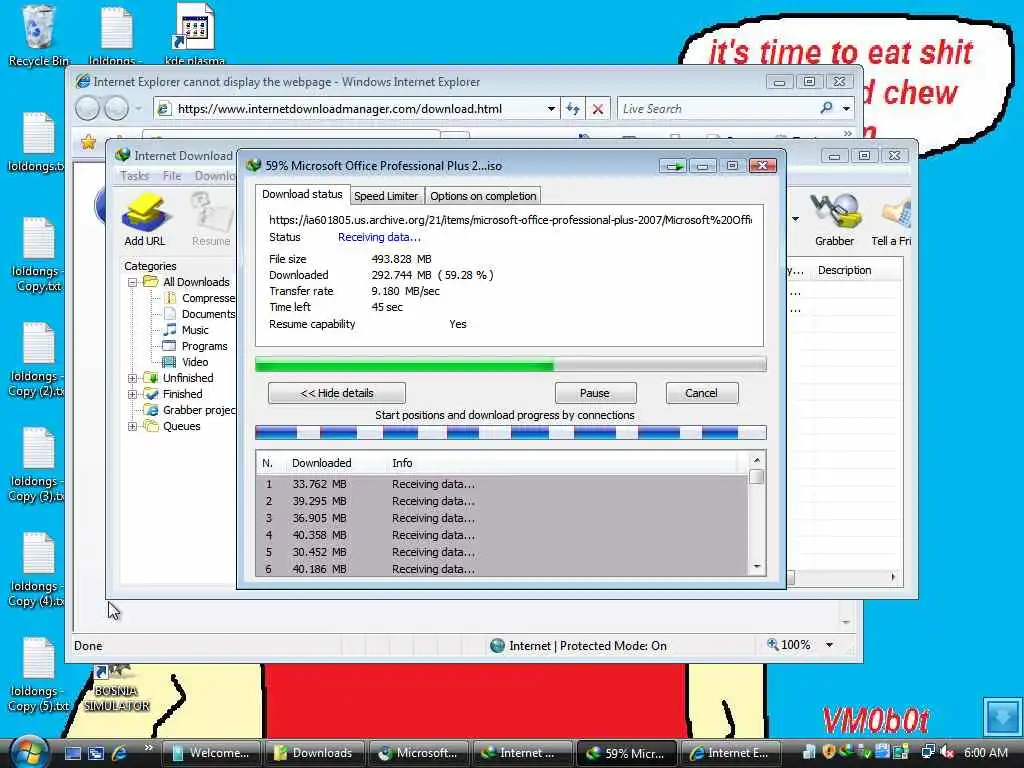Click the IE refresh icon beside address bar
Screen dimensions: 1024x768
click(x=573, y=109)
